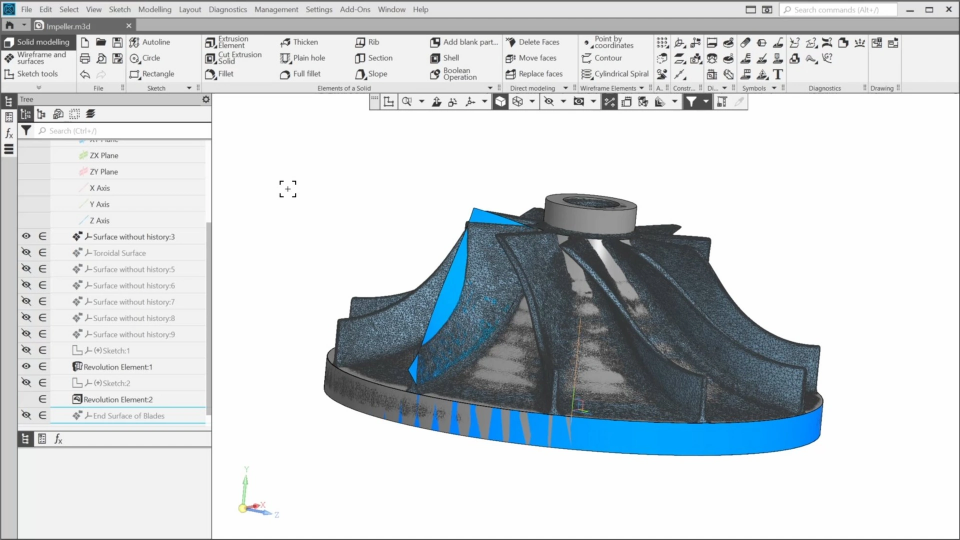The image size is (960, 540).
Task: Hide Surface without history:3 via eye icon
Action: (x=26, y=237)
